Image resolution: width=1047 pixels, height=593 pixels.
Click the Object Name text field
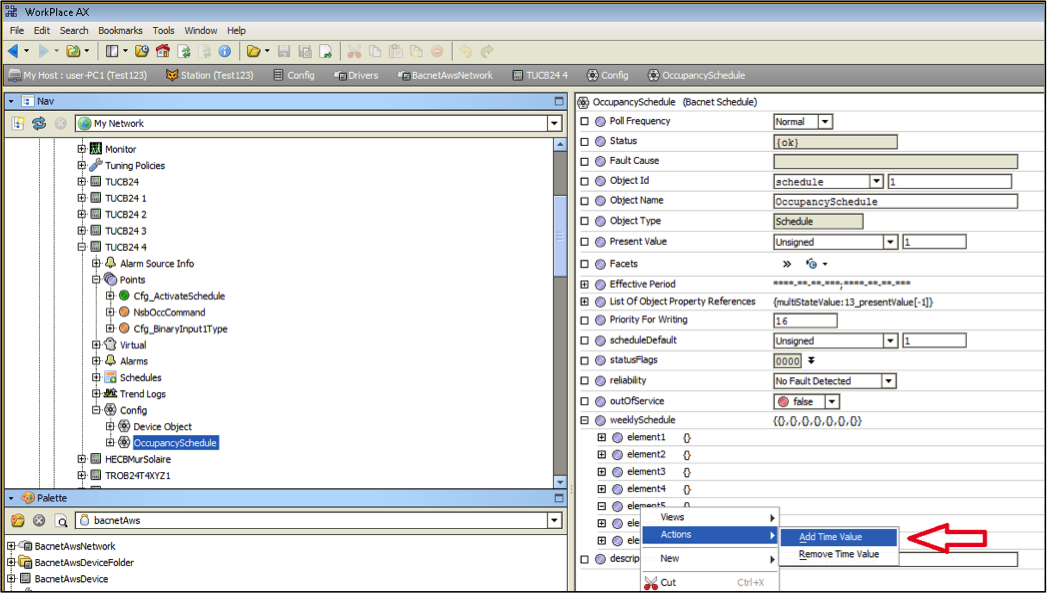[895, 201]
